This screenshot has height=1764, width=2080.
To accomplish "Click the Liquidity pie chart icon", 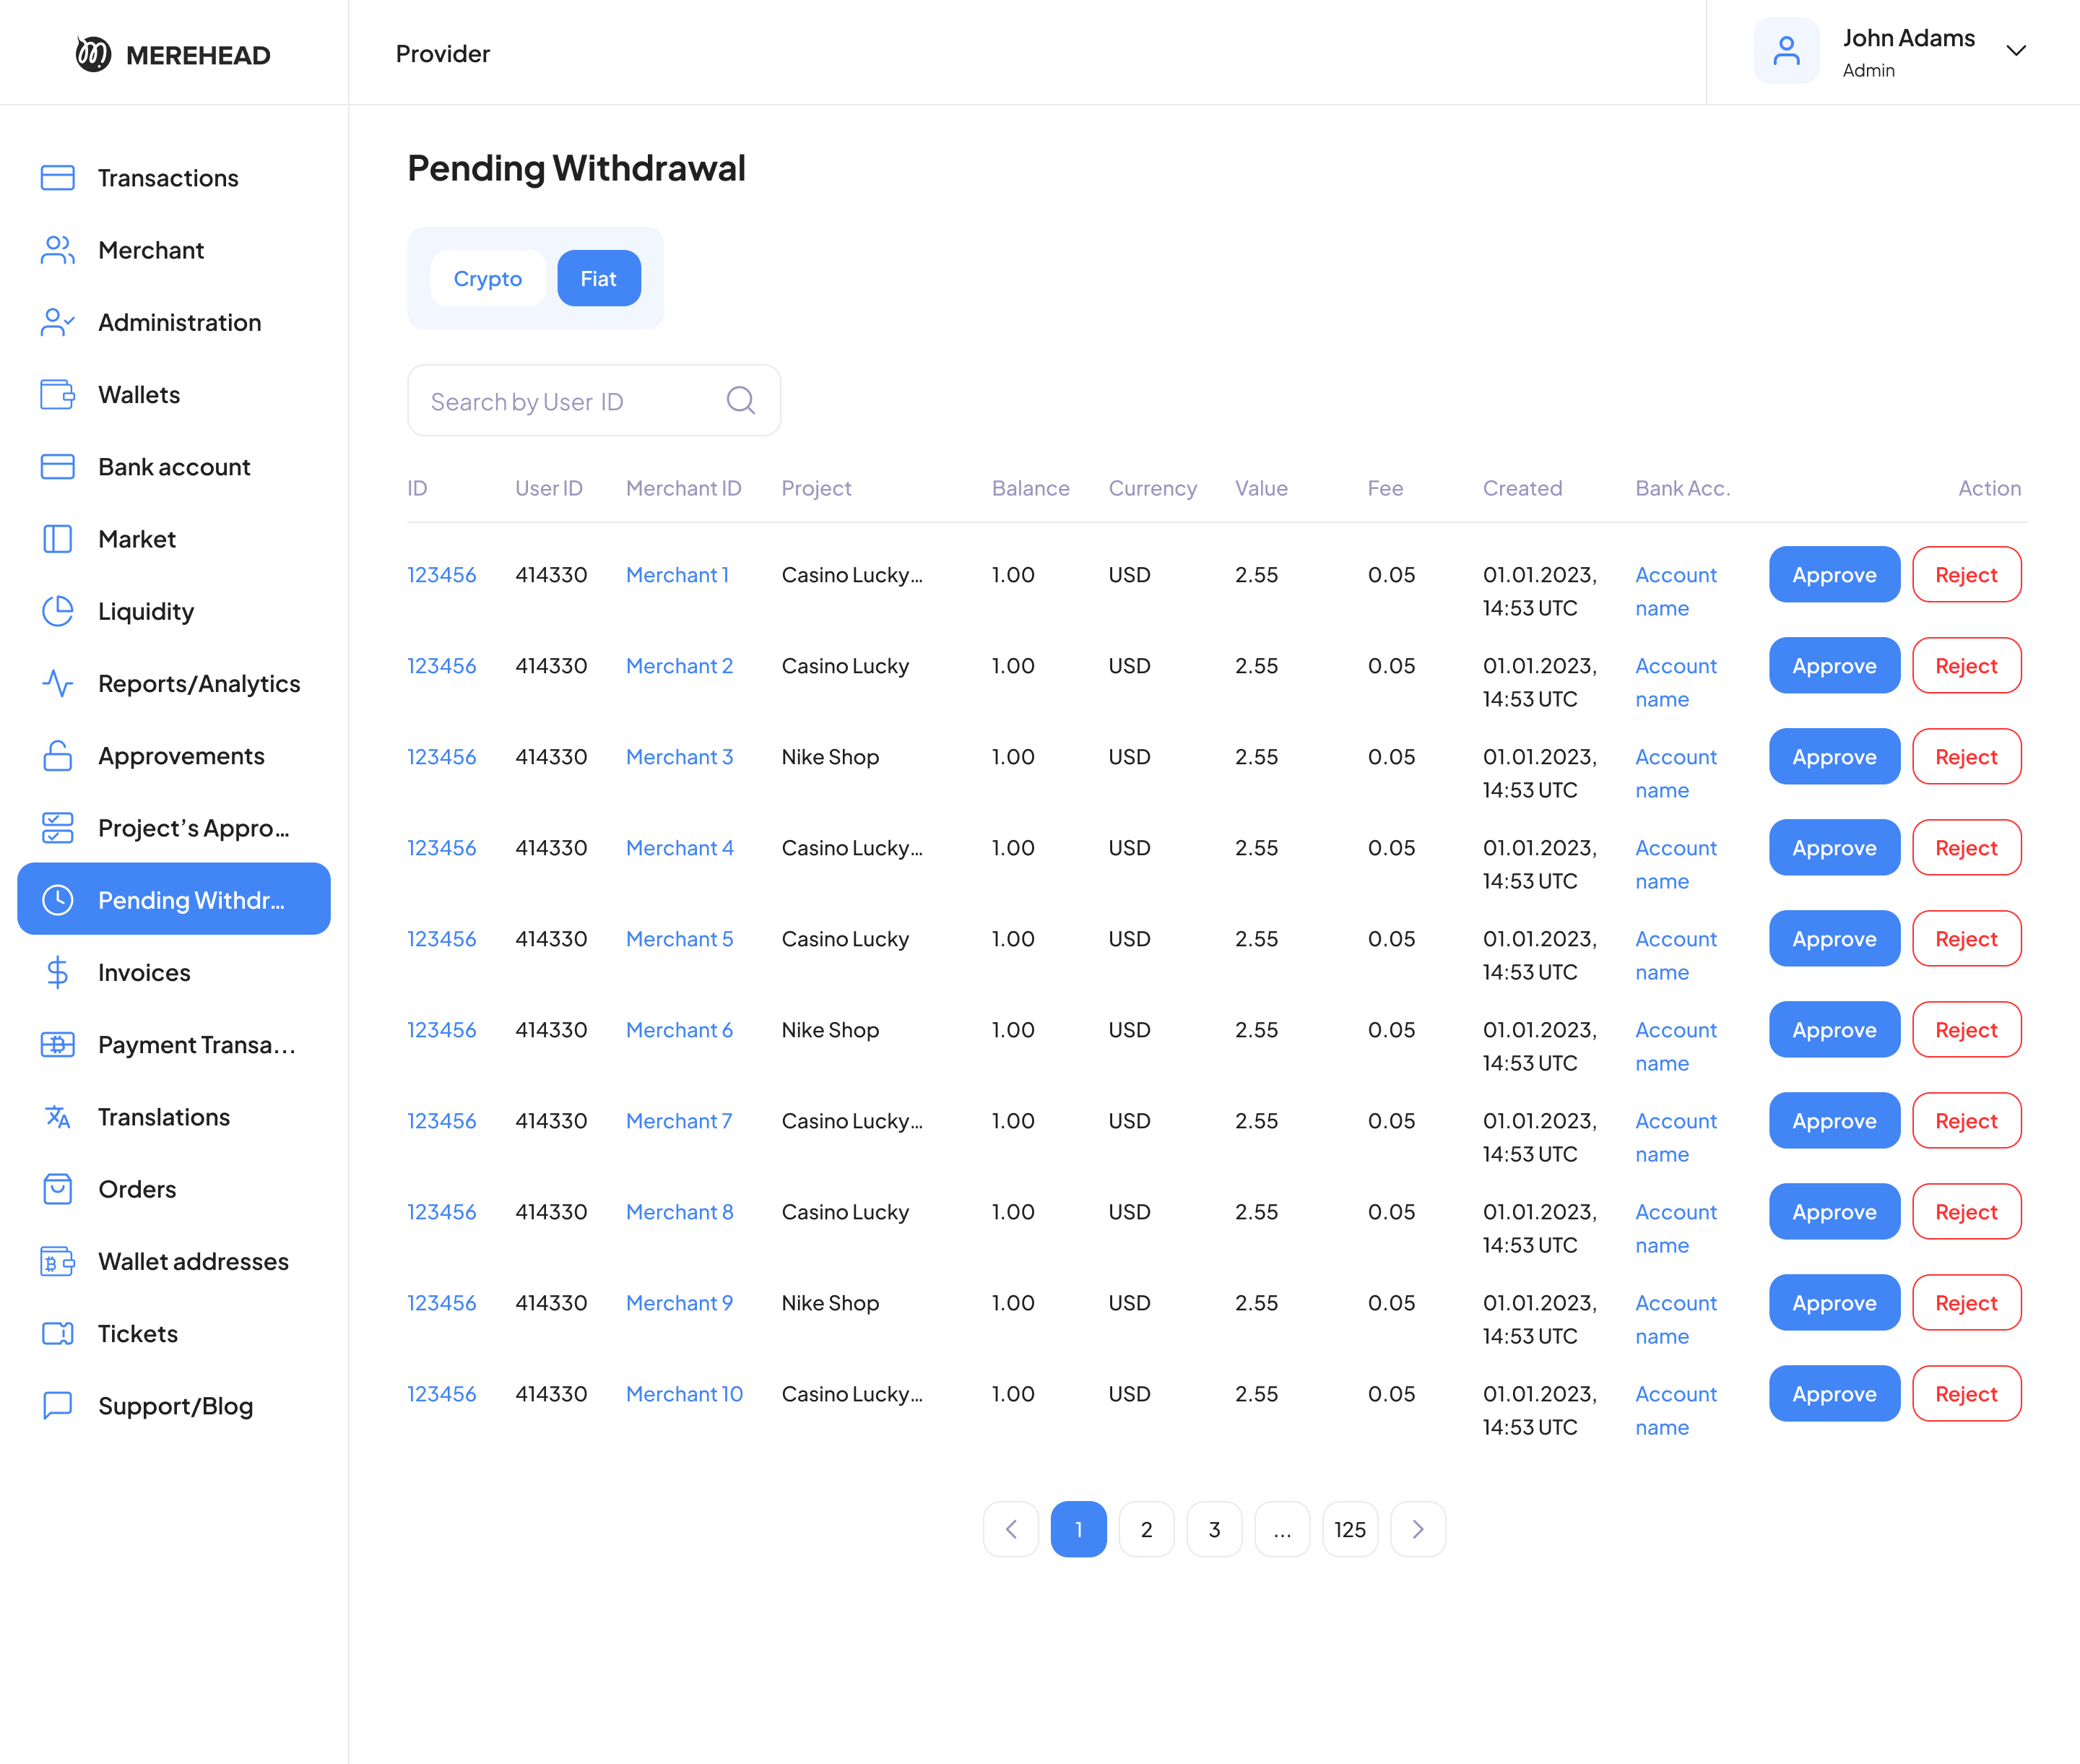I will [x=57, y=611].
